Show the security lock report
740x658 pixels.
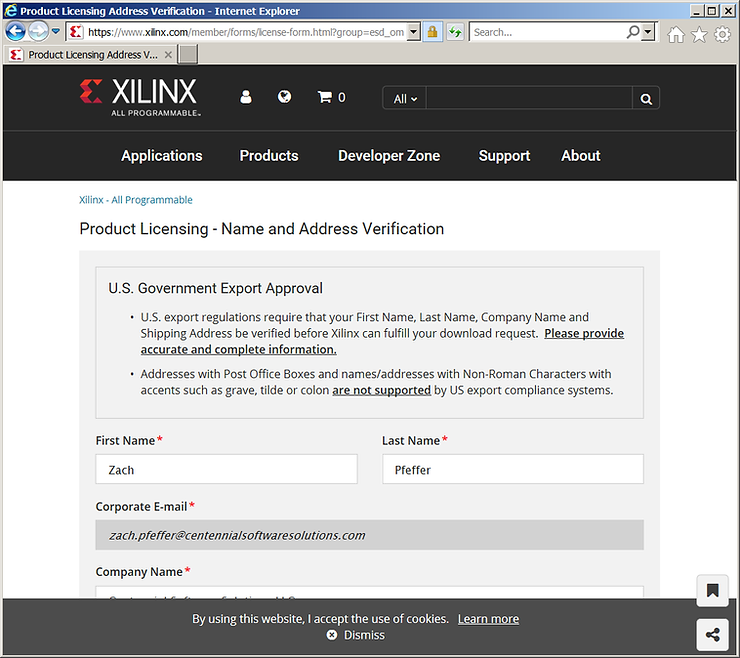(x=432, y=32)
